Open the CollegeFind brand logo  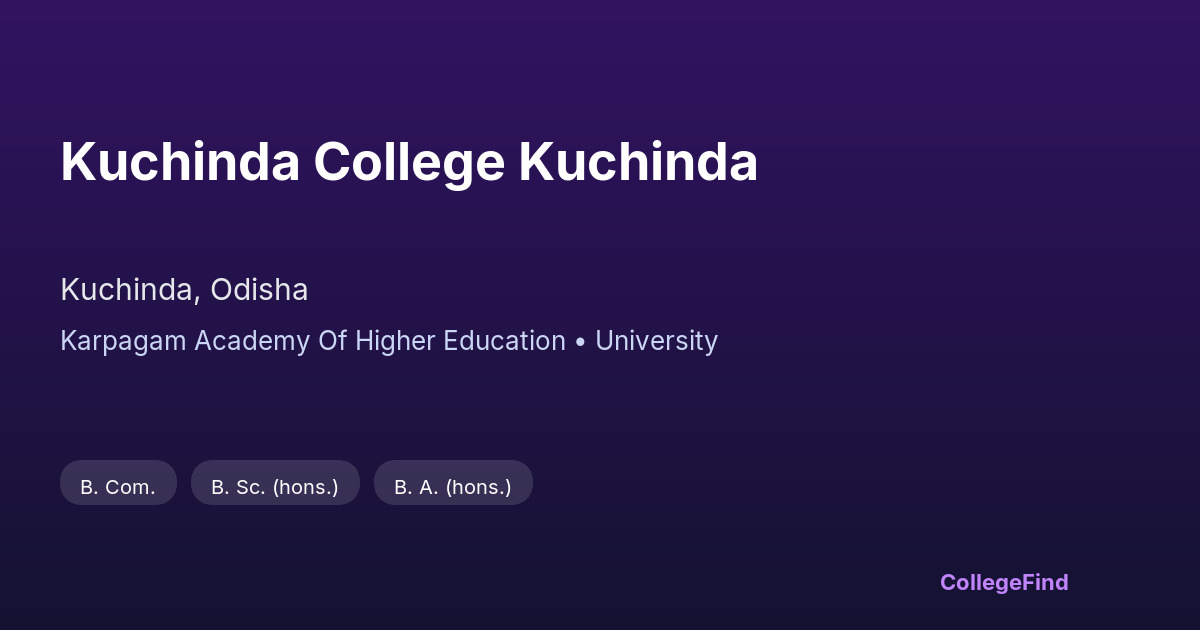pos(1004,582)
